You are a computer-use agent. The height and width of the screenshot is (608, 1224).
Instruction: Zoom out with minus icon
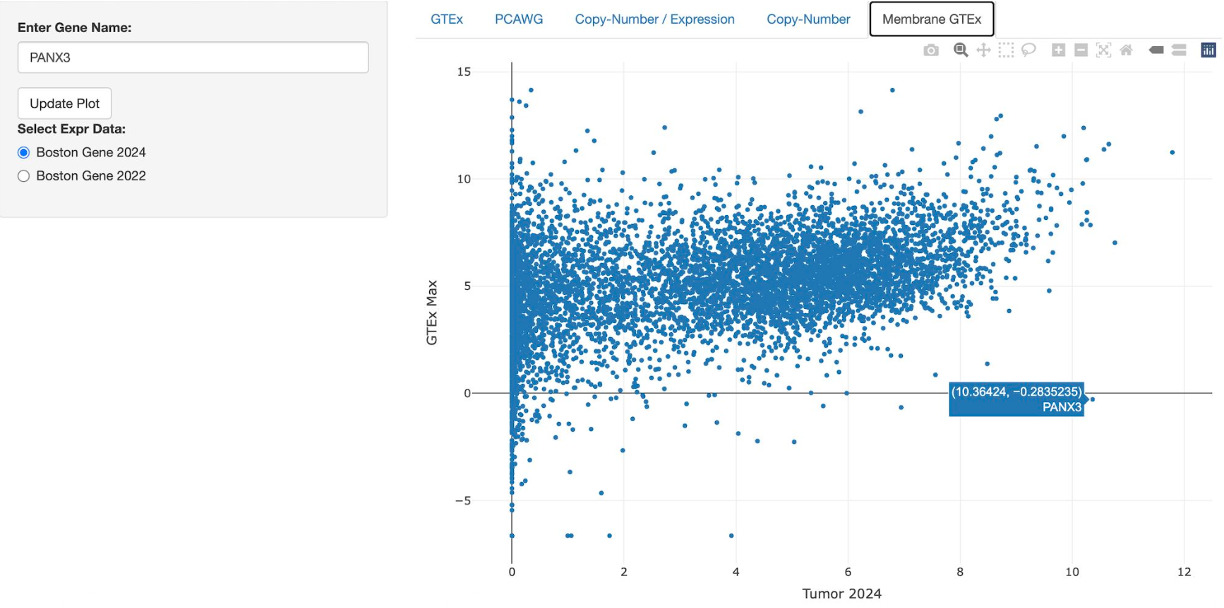(x=1081, y=50)
